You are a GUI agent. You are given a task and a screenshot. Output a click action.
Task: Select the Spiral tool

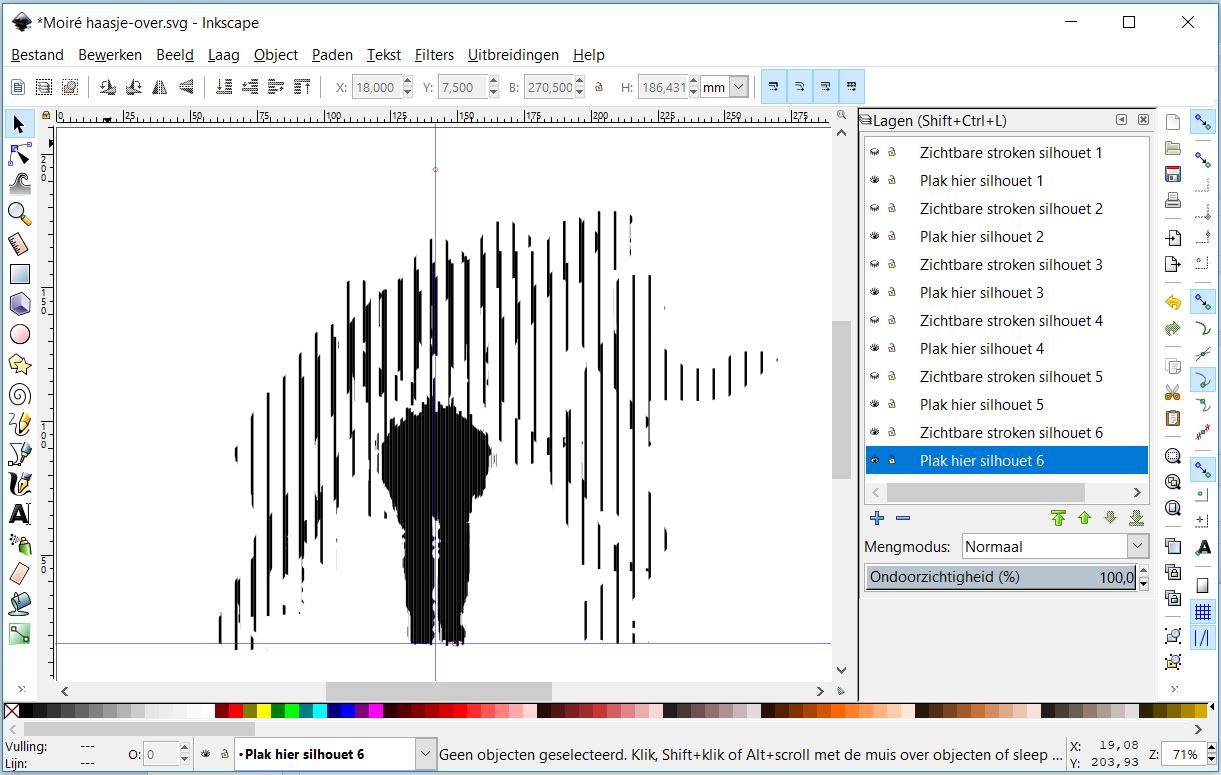(19, 393)
